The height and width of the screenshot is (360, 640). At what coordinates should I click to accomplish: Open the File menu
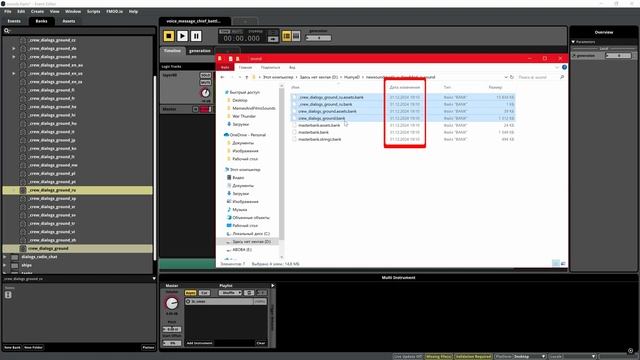(8, 11)
